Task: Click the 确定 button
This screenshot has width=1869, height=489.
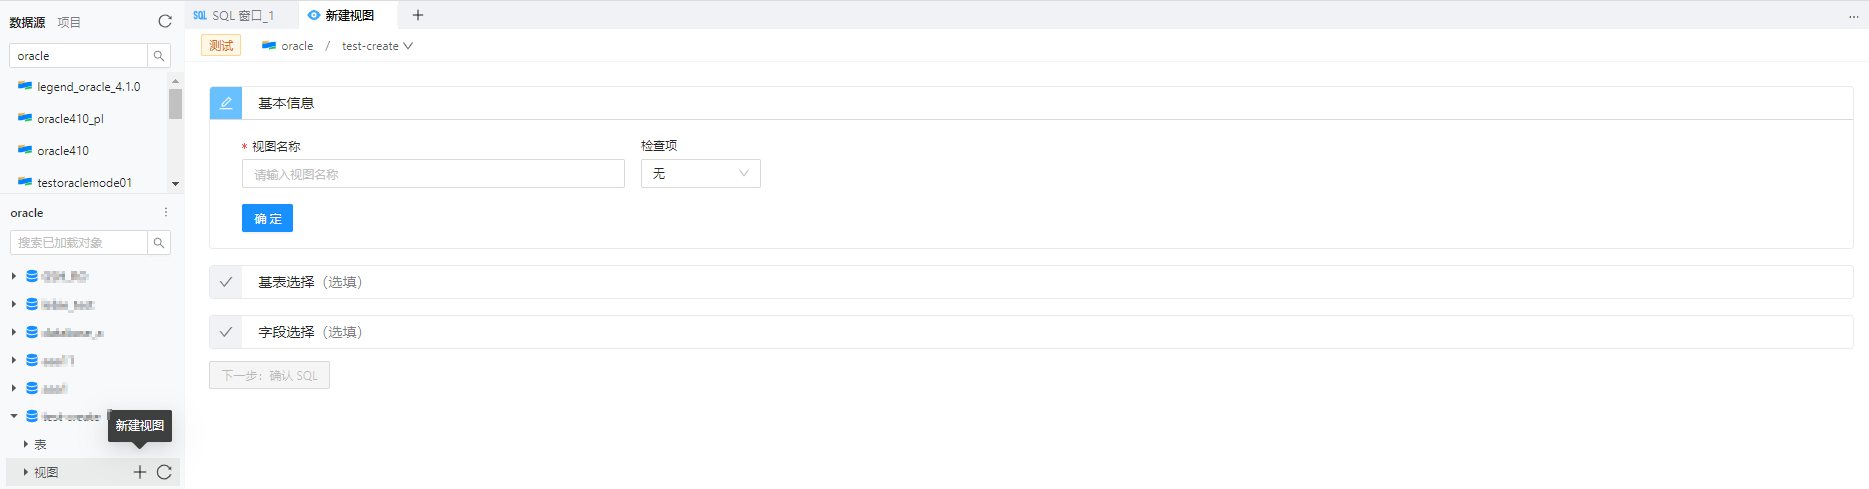Action: (267, 218)
